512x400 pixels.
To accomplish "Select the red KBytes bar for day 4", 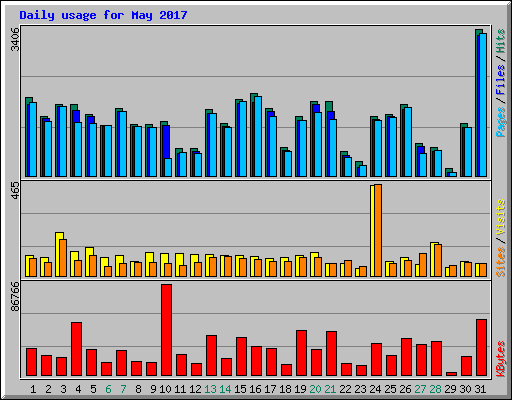I will pos(77,349).
